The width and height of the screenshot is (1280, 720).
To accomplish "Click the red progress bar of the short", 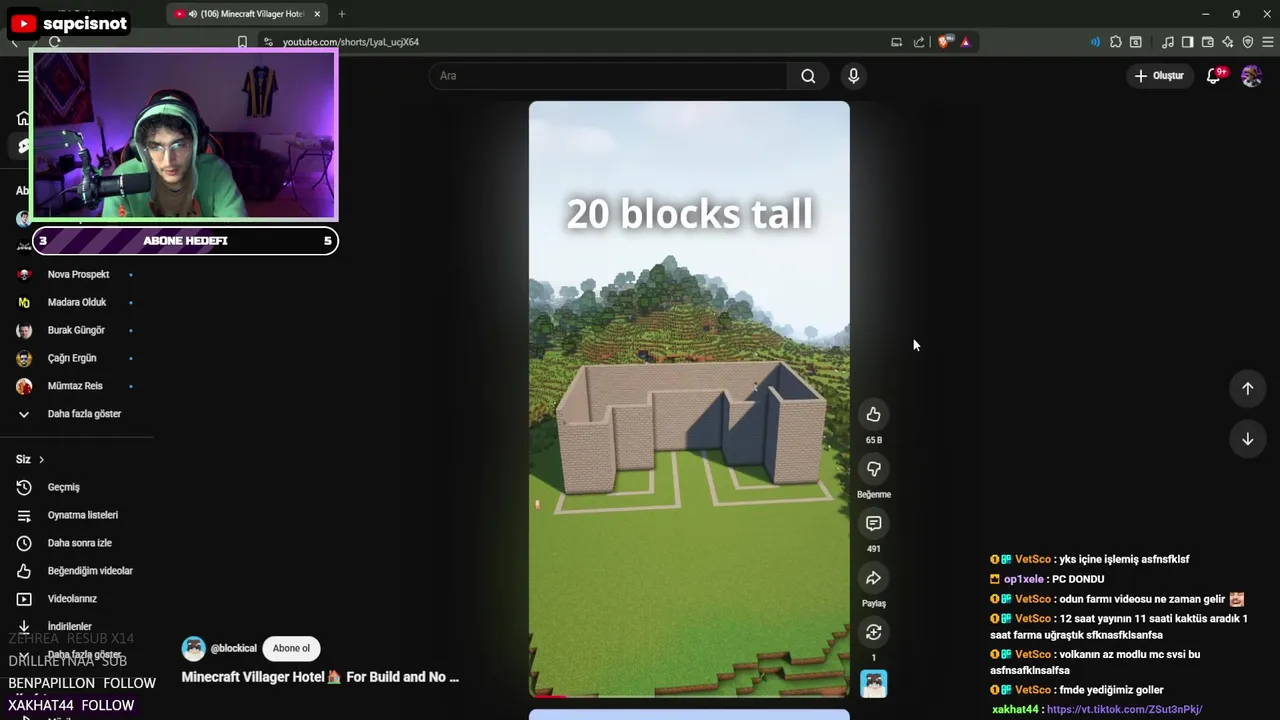I will (548, 695).
